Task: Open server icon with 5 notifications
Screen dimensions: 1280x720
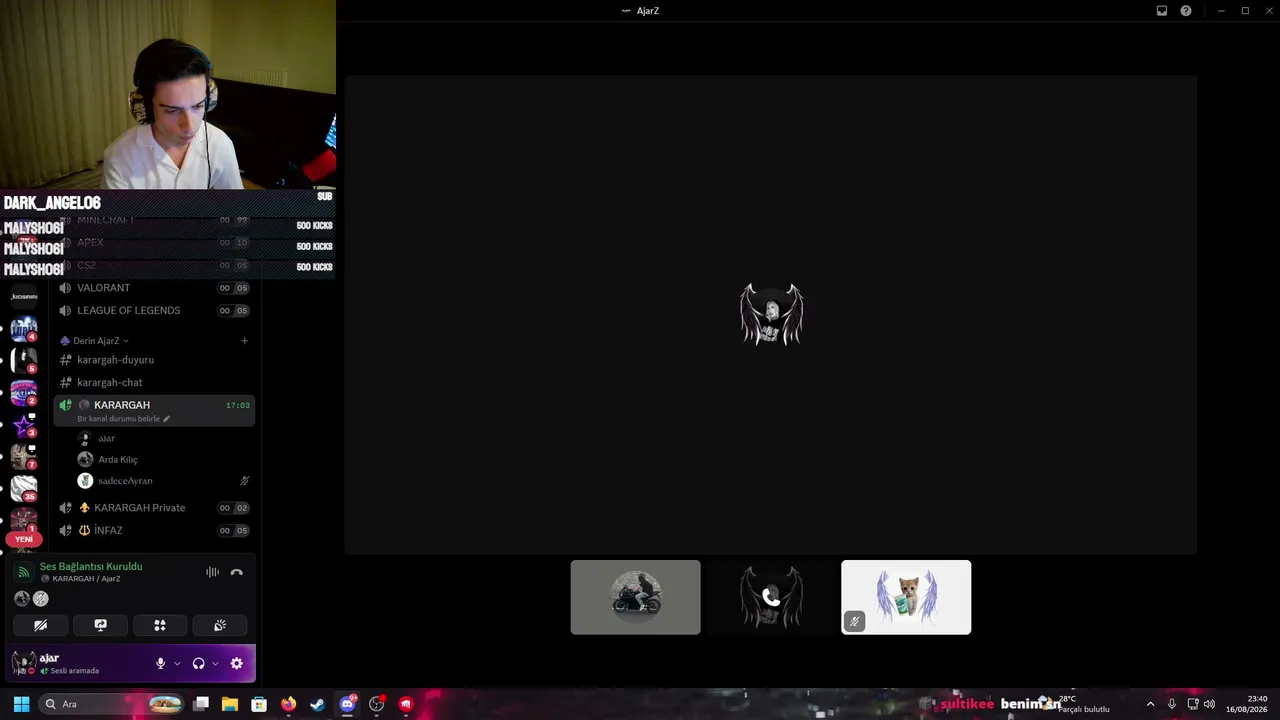Action: point(24,360)
